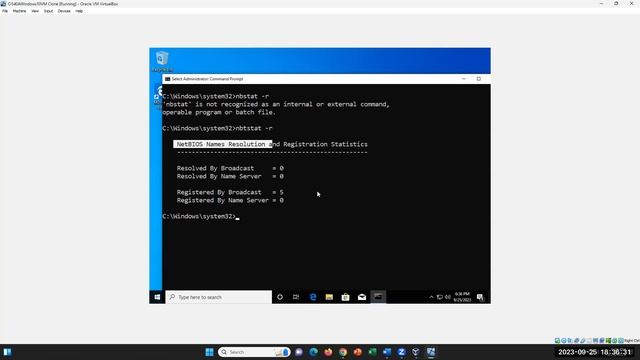
Task: Launch Google Chrome from host taskbar
Action: (343, 352)
